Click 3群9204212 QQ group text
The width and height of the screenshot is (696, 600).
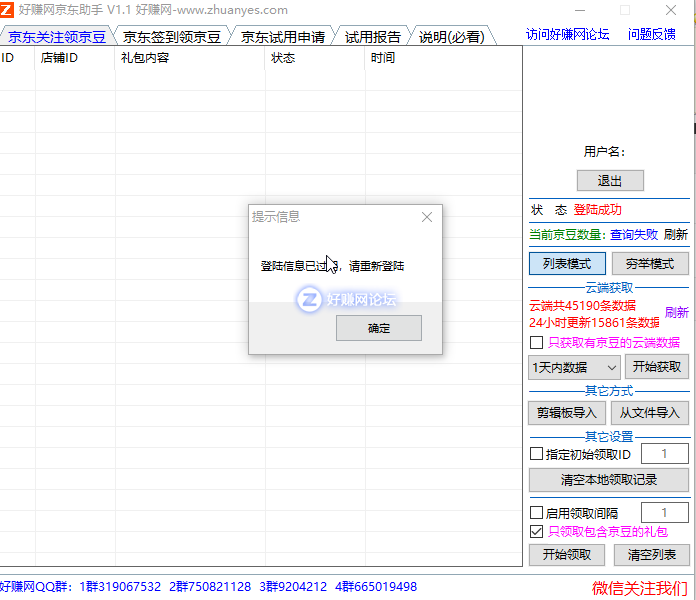(x=293, y=587)
